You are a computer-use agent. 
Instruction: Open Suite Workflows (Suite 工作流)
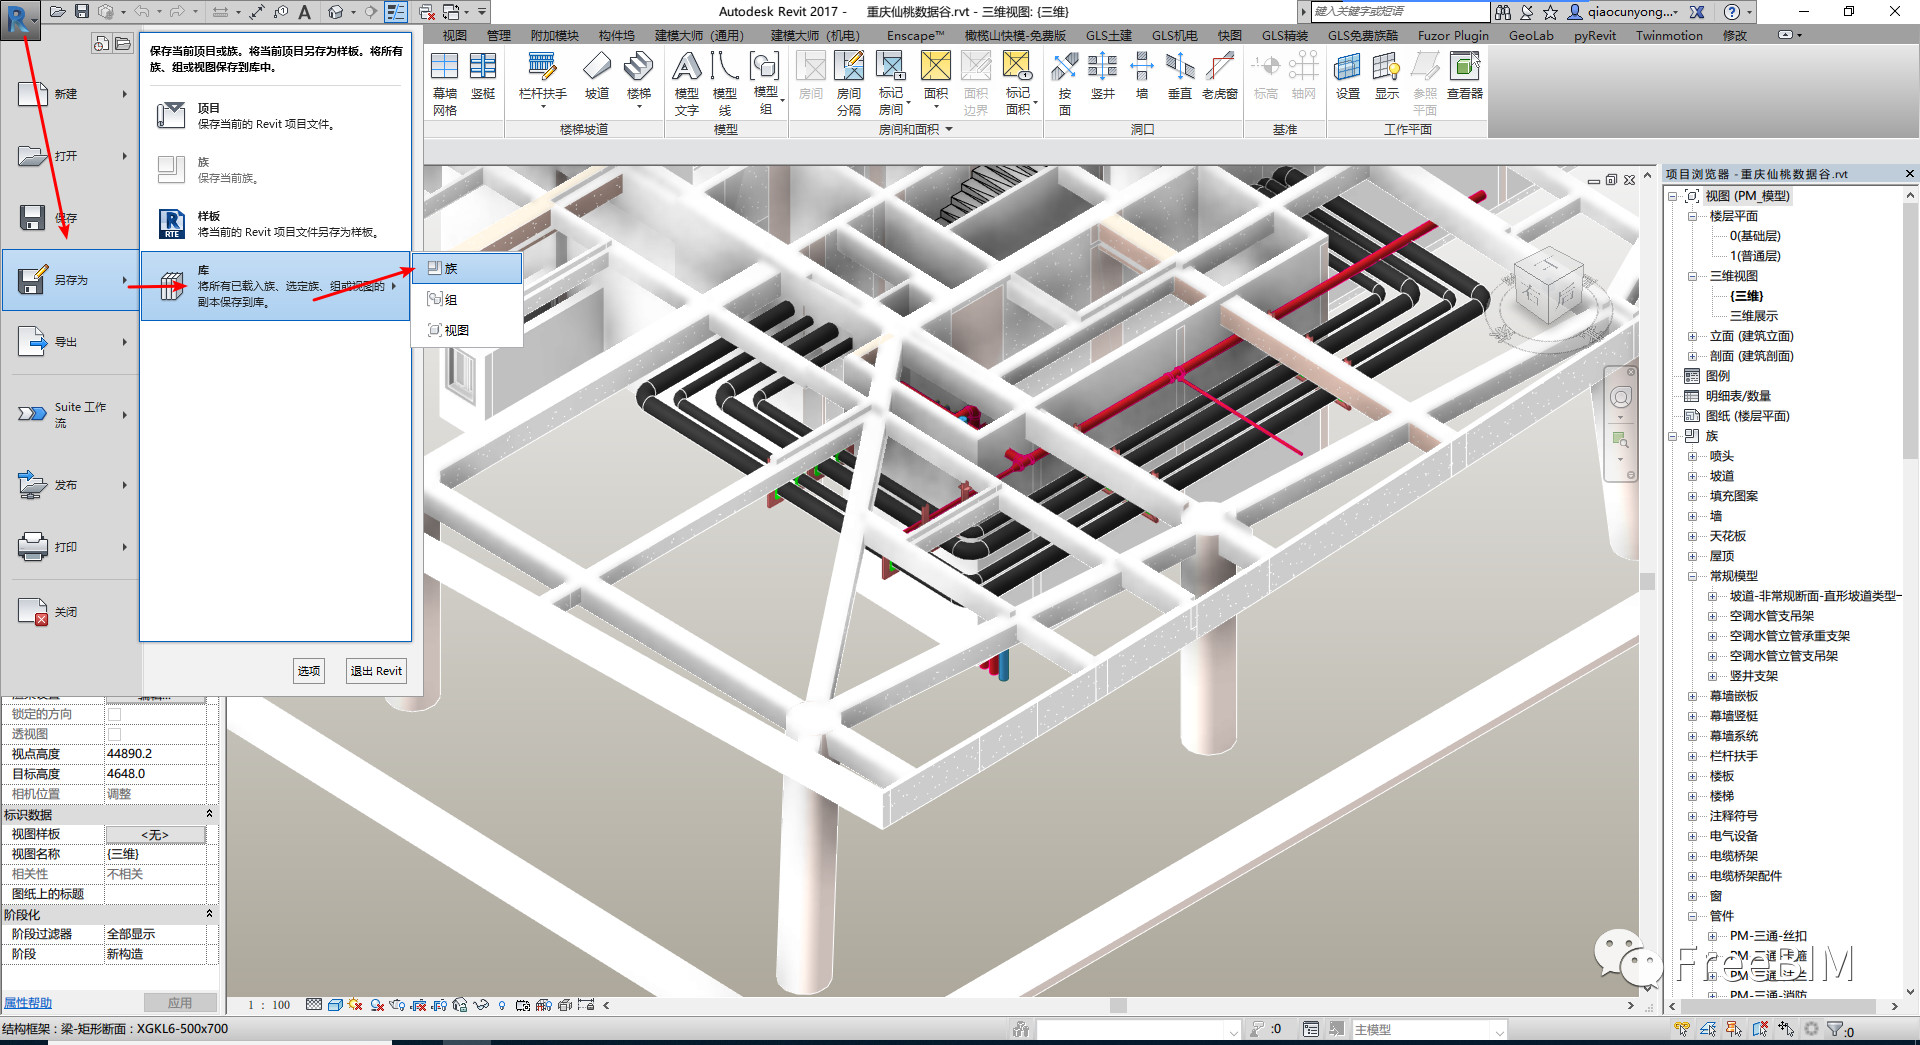pyautogui.click(x=70, y=414)
